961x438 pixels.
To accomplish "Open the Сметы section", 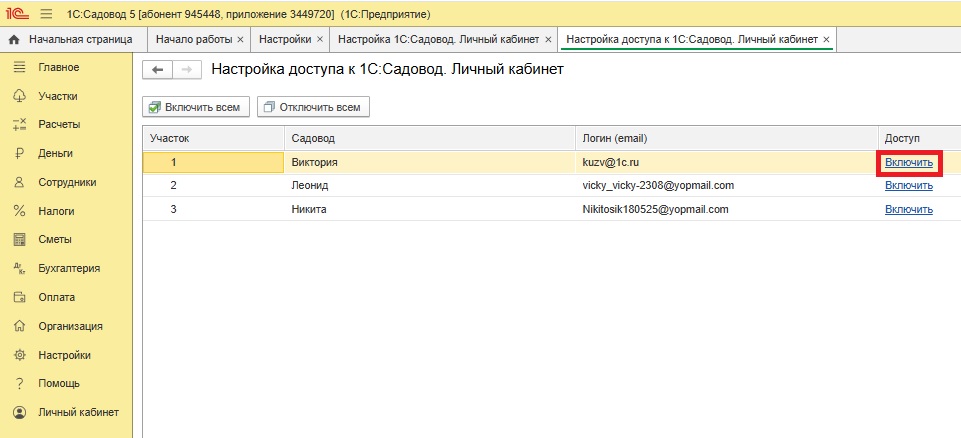I will [x=55, y=240].
